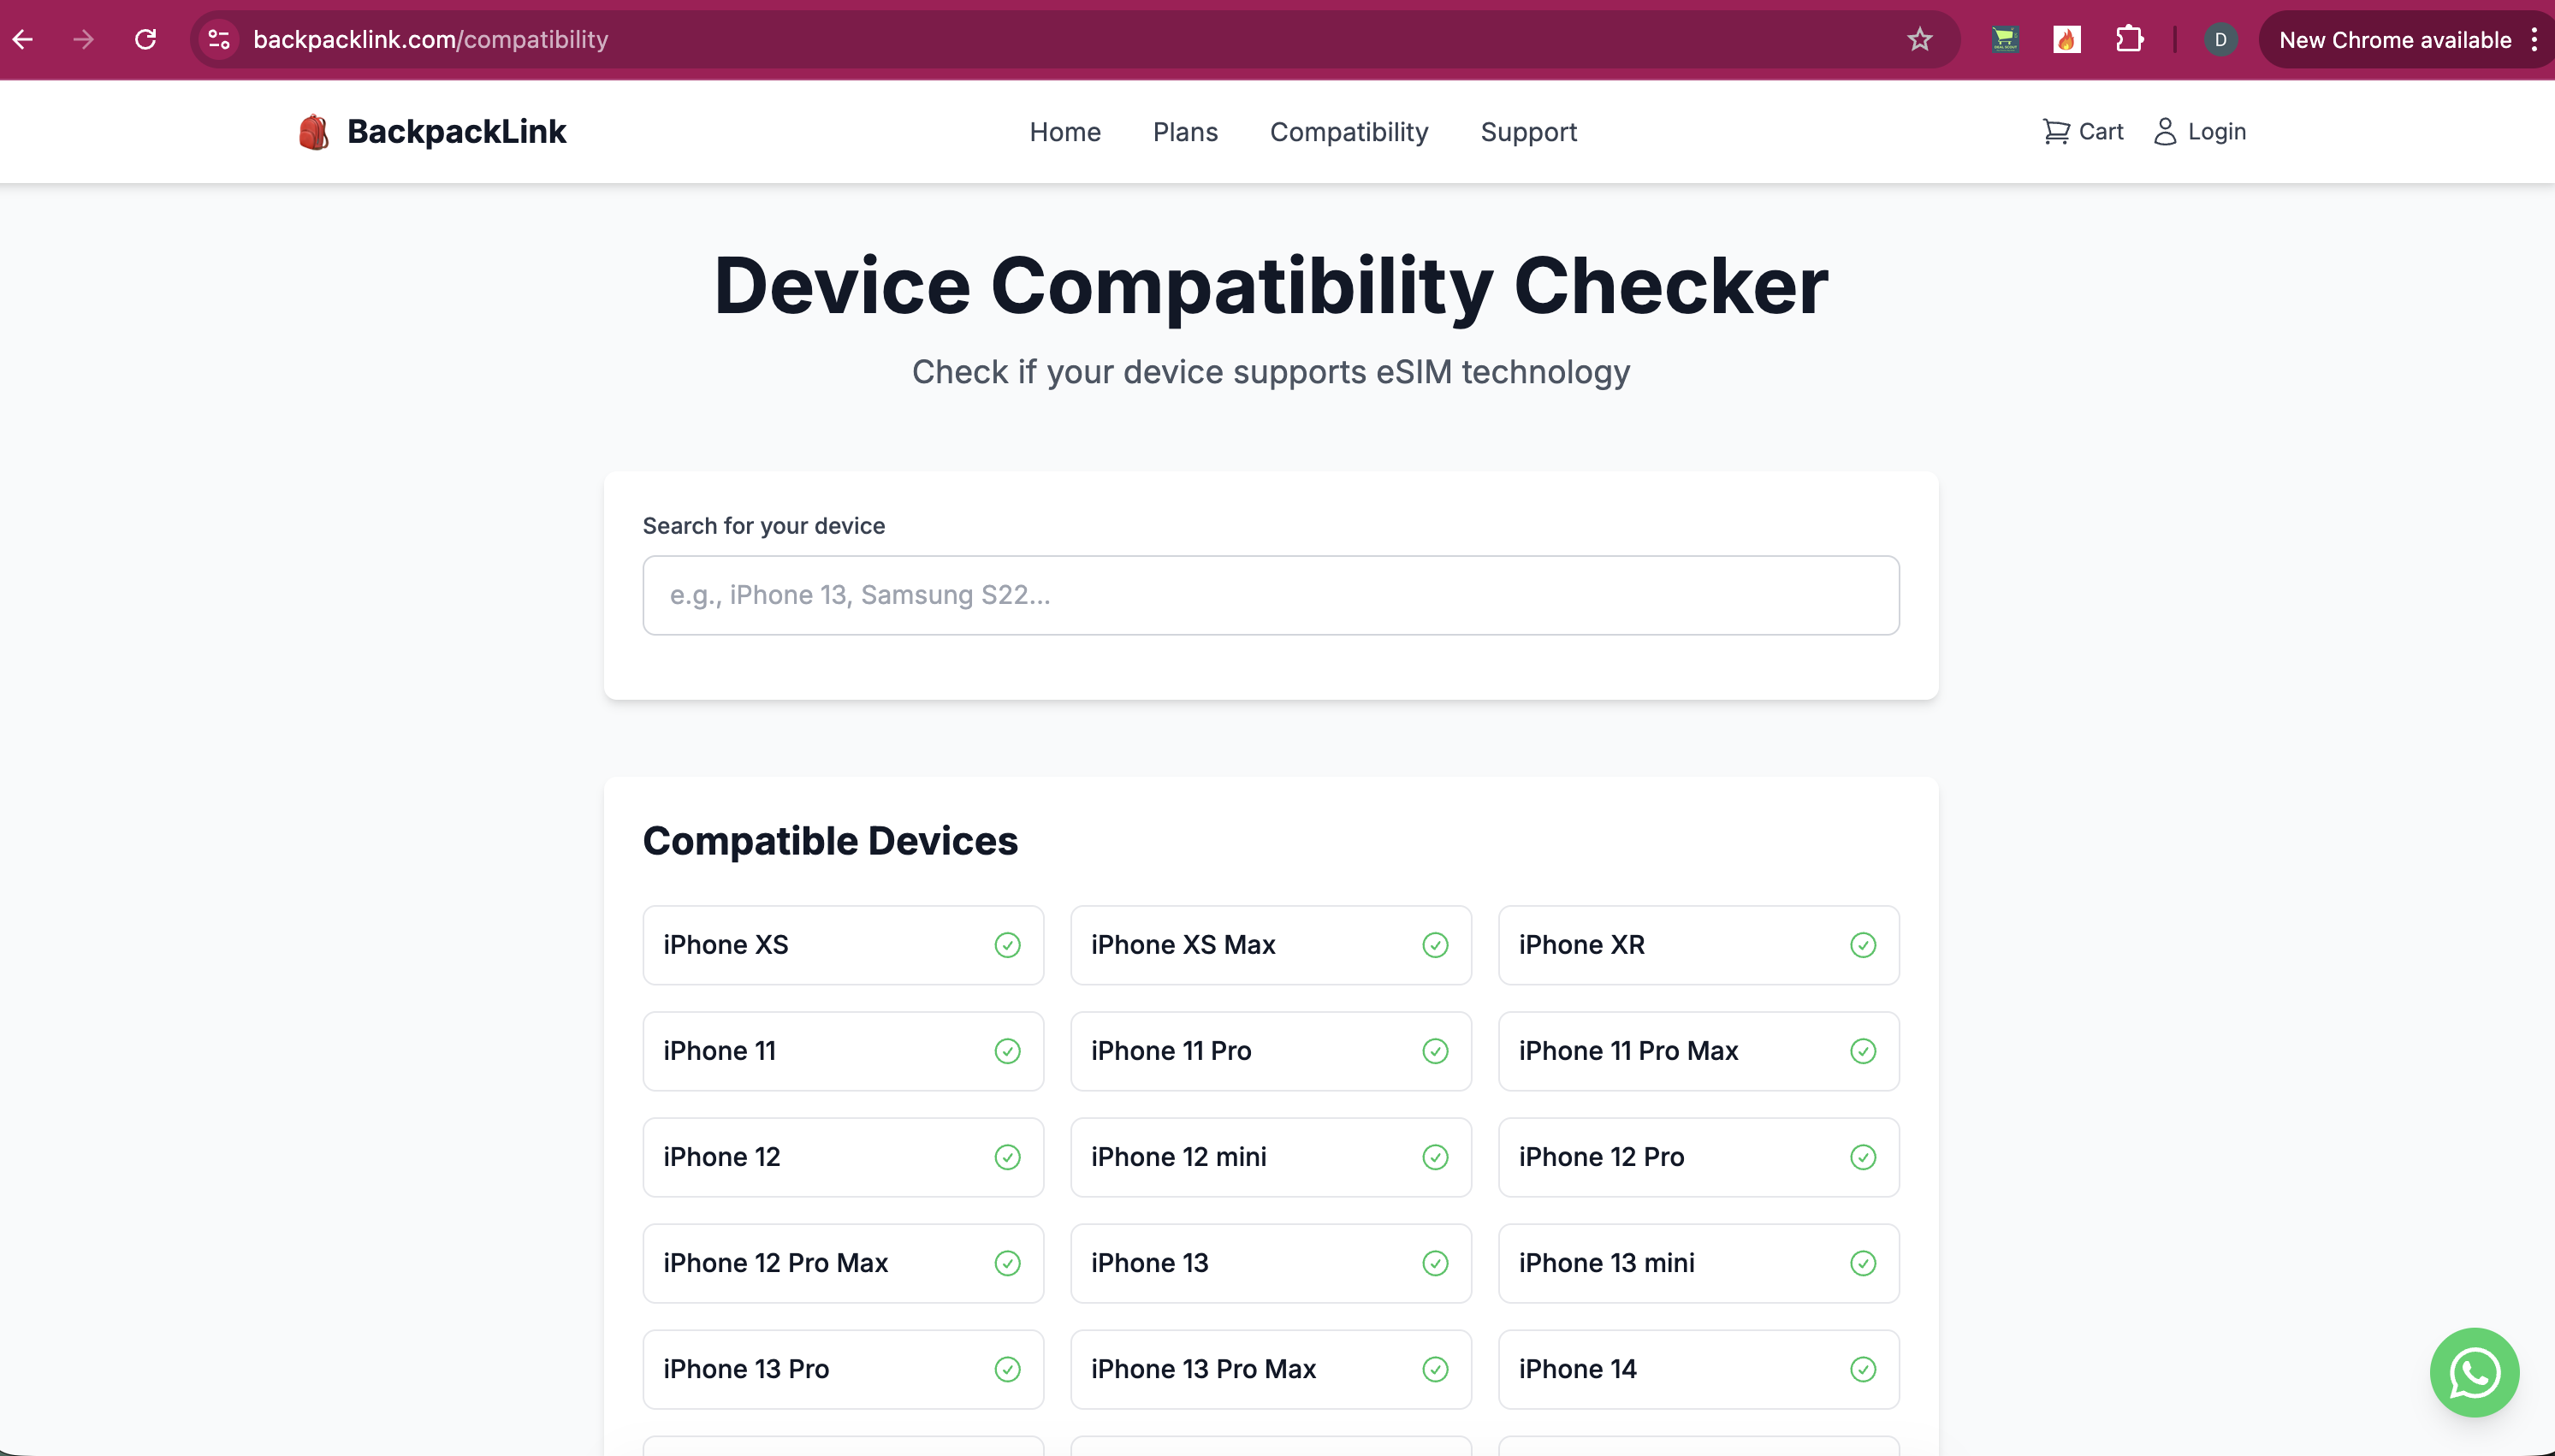Click the Chrome profile avatar labeled D
Image resolution: width=2555 pixels, height=1456 pixels.
pos(2221,40)
